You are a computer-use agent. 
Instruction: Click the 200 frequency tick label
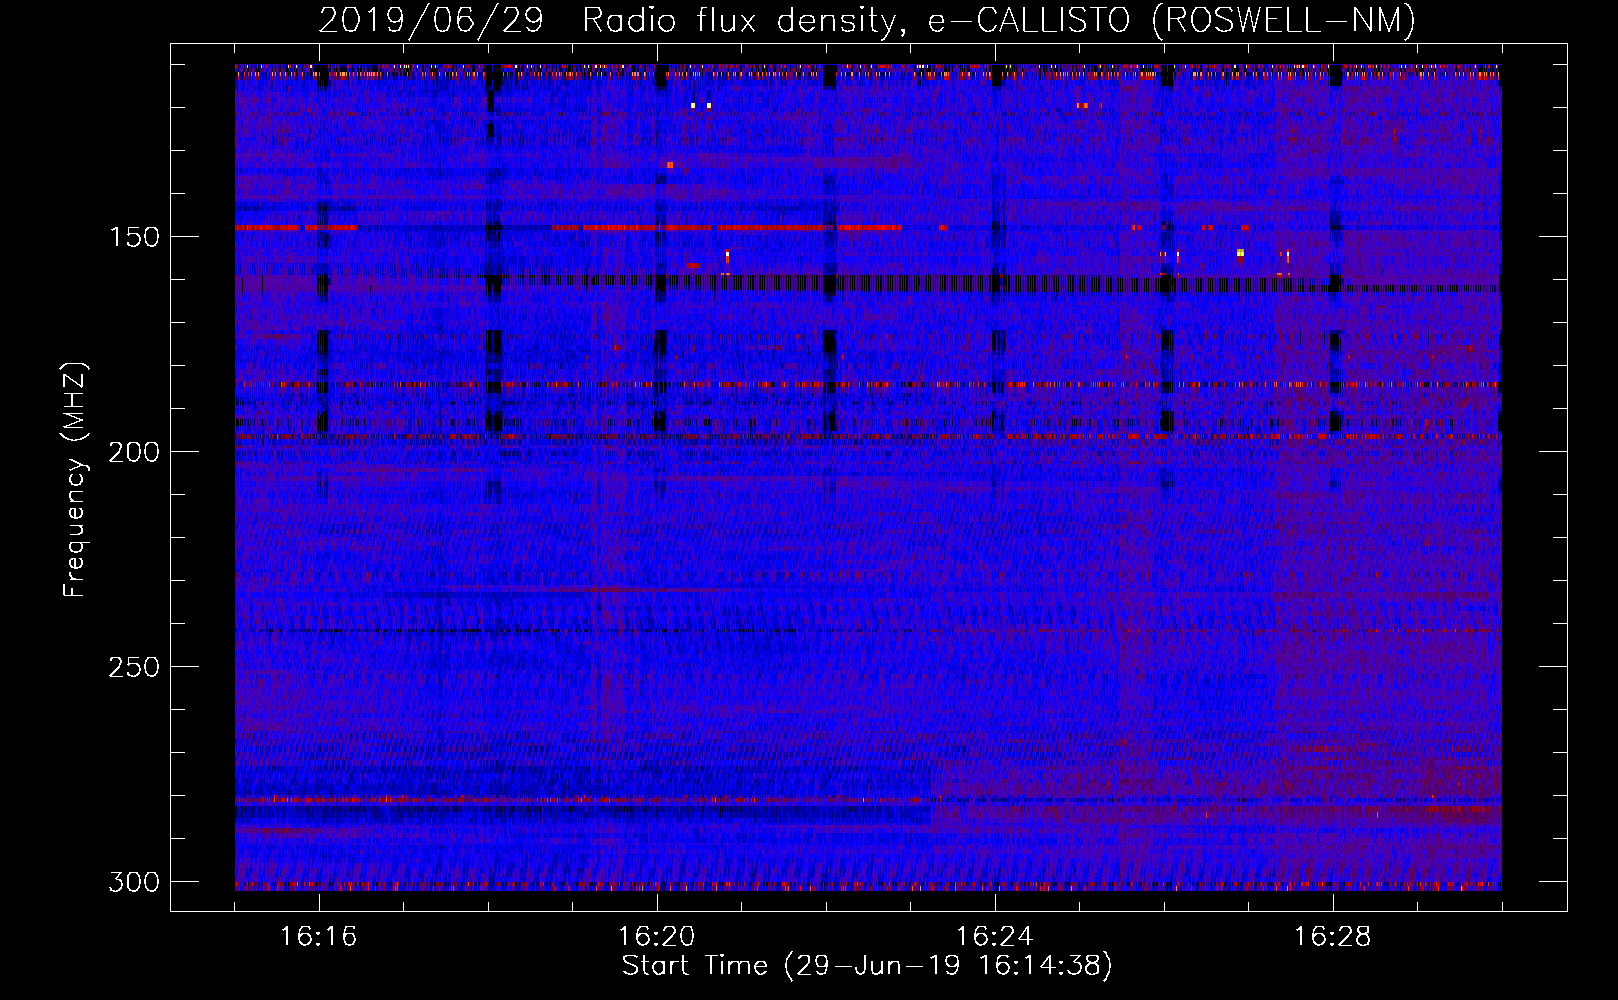pos(134,452)
